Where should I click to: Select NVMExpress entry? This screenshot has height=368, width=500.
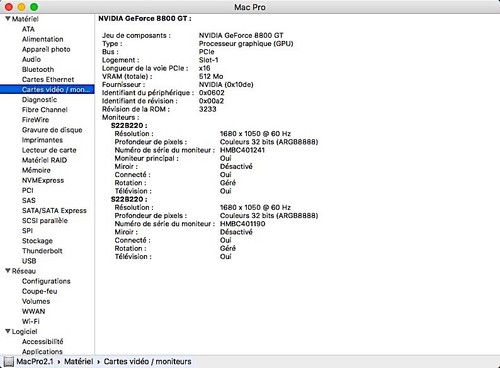coord(43,180)
